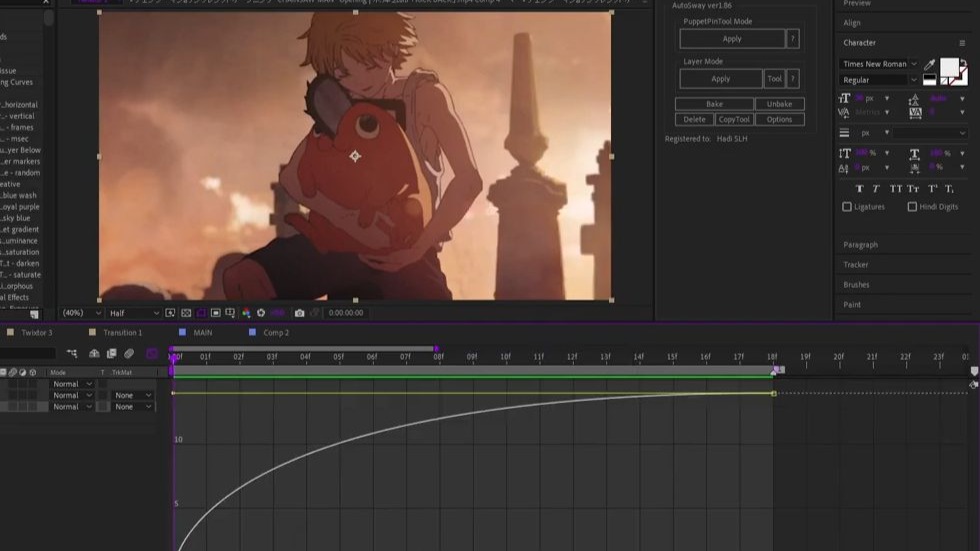Toggle Superscript text style
The height and width of the screenshot is (551, 980).
point(932,189)
